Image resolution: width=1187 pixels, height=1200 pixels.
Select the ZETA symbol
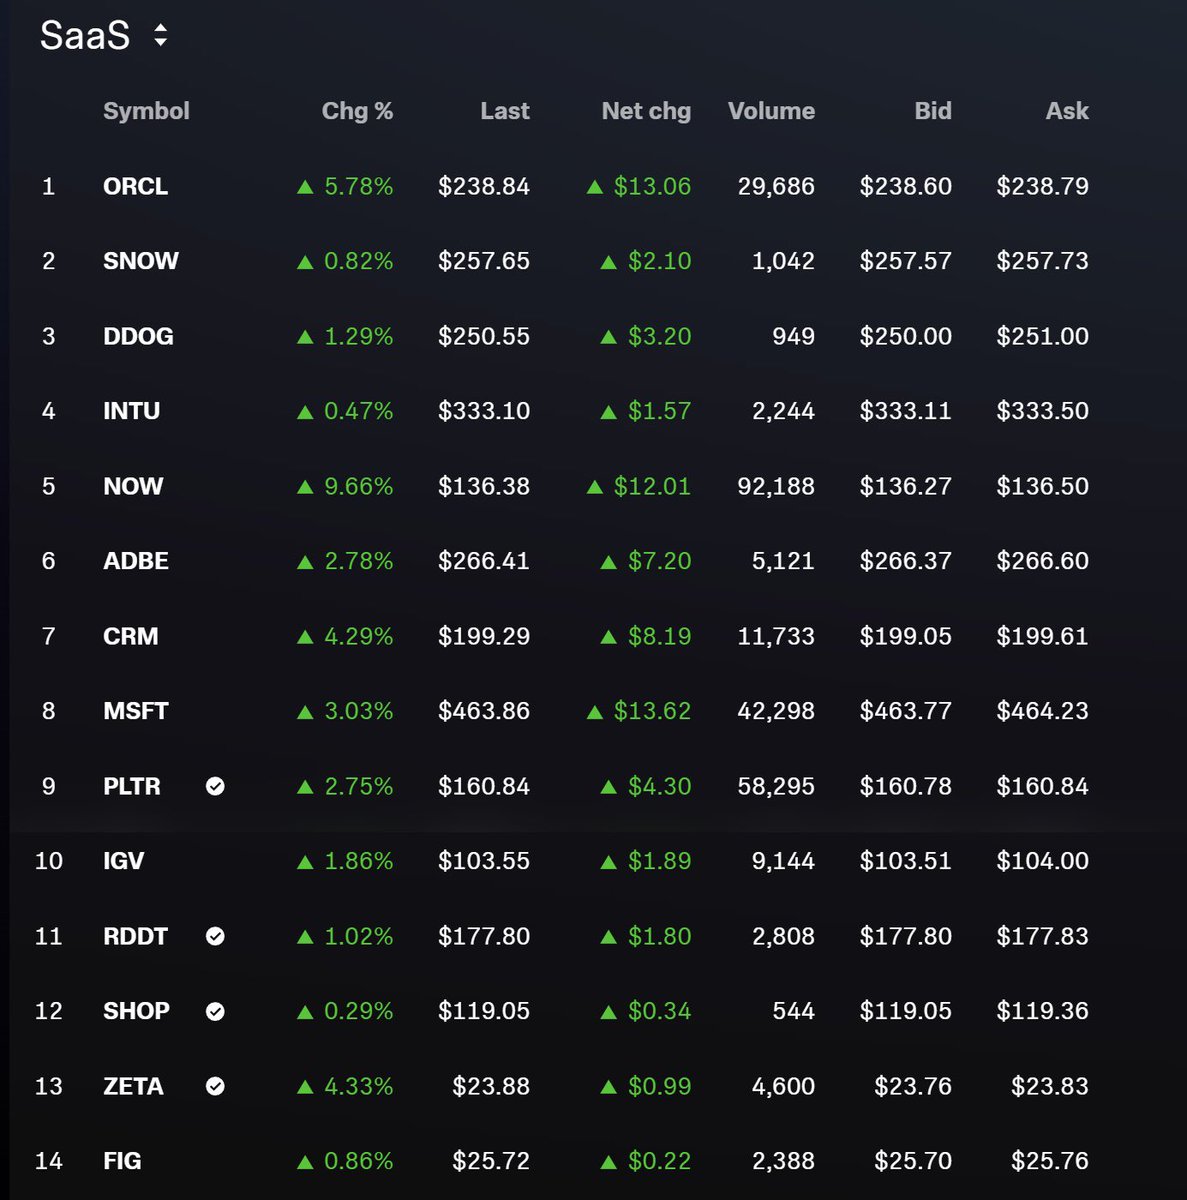click(x=133, y=1086)
